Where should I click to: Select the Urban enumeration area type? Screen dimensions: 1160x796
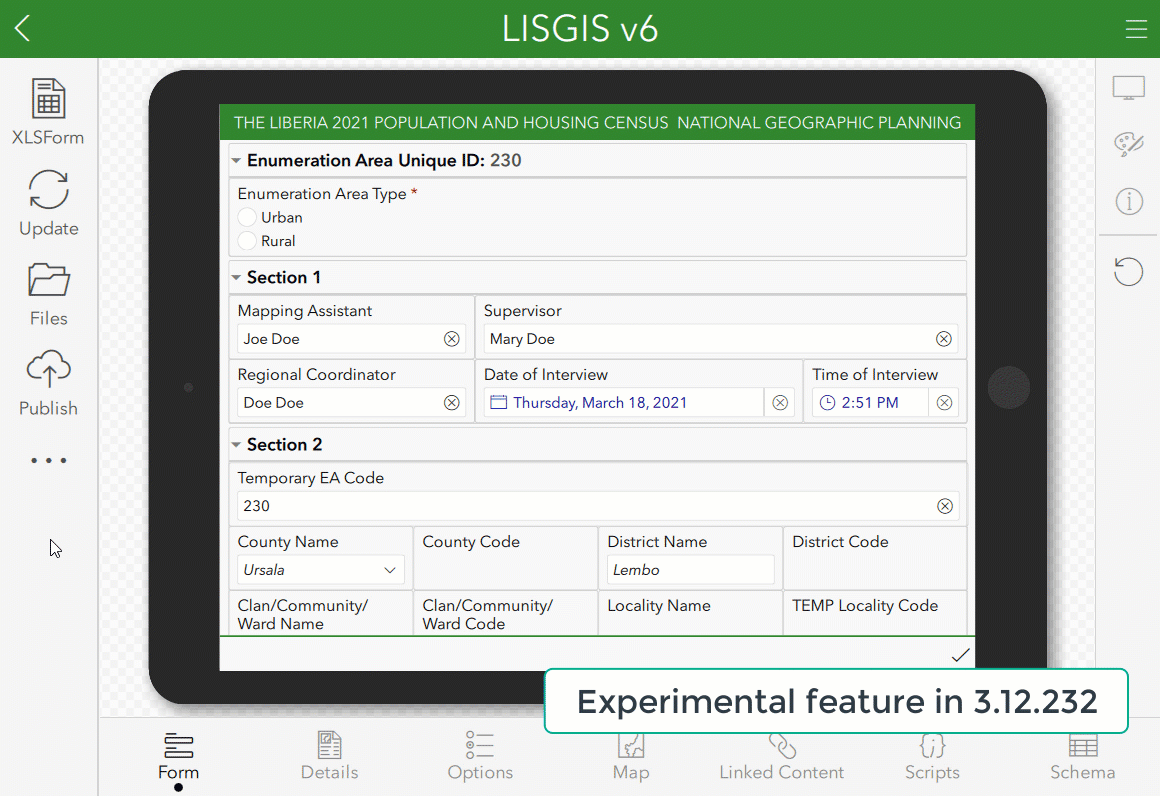(247, 217)
